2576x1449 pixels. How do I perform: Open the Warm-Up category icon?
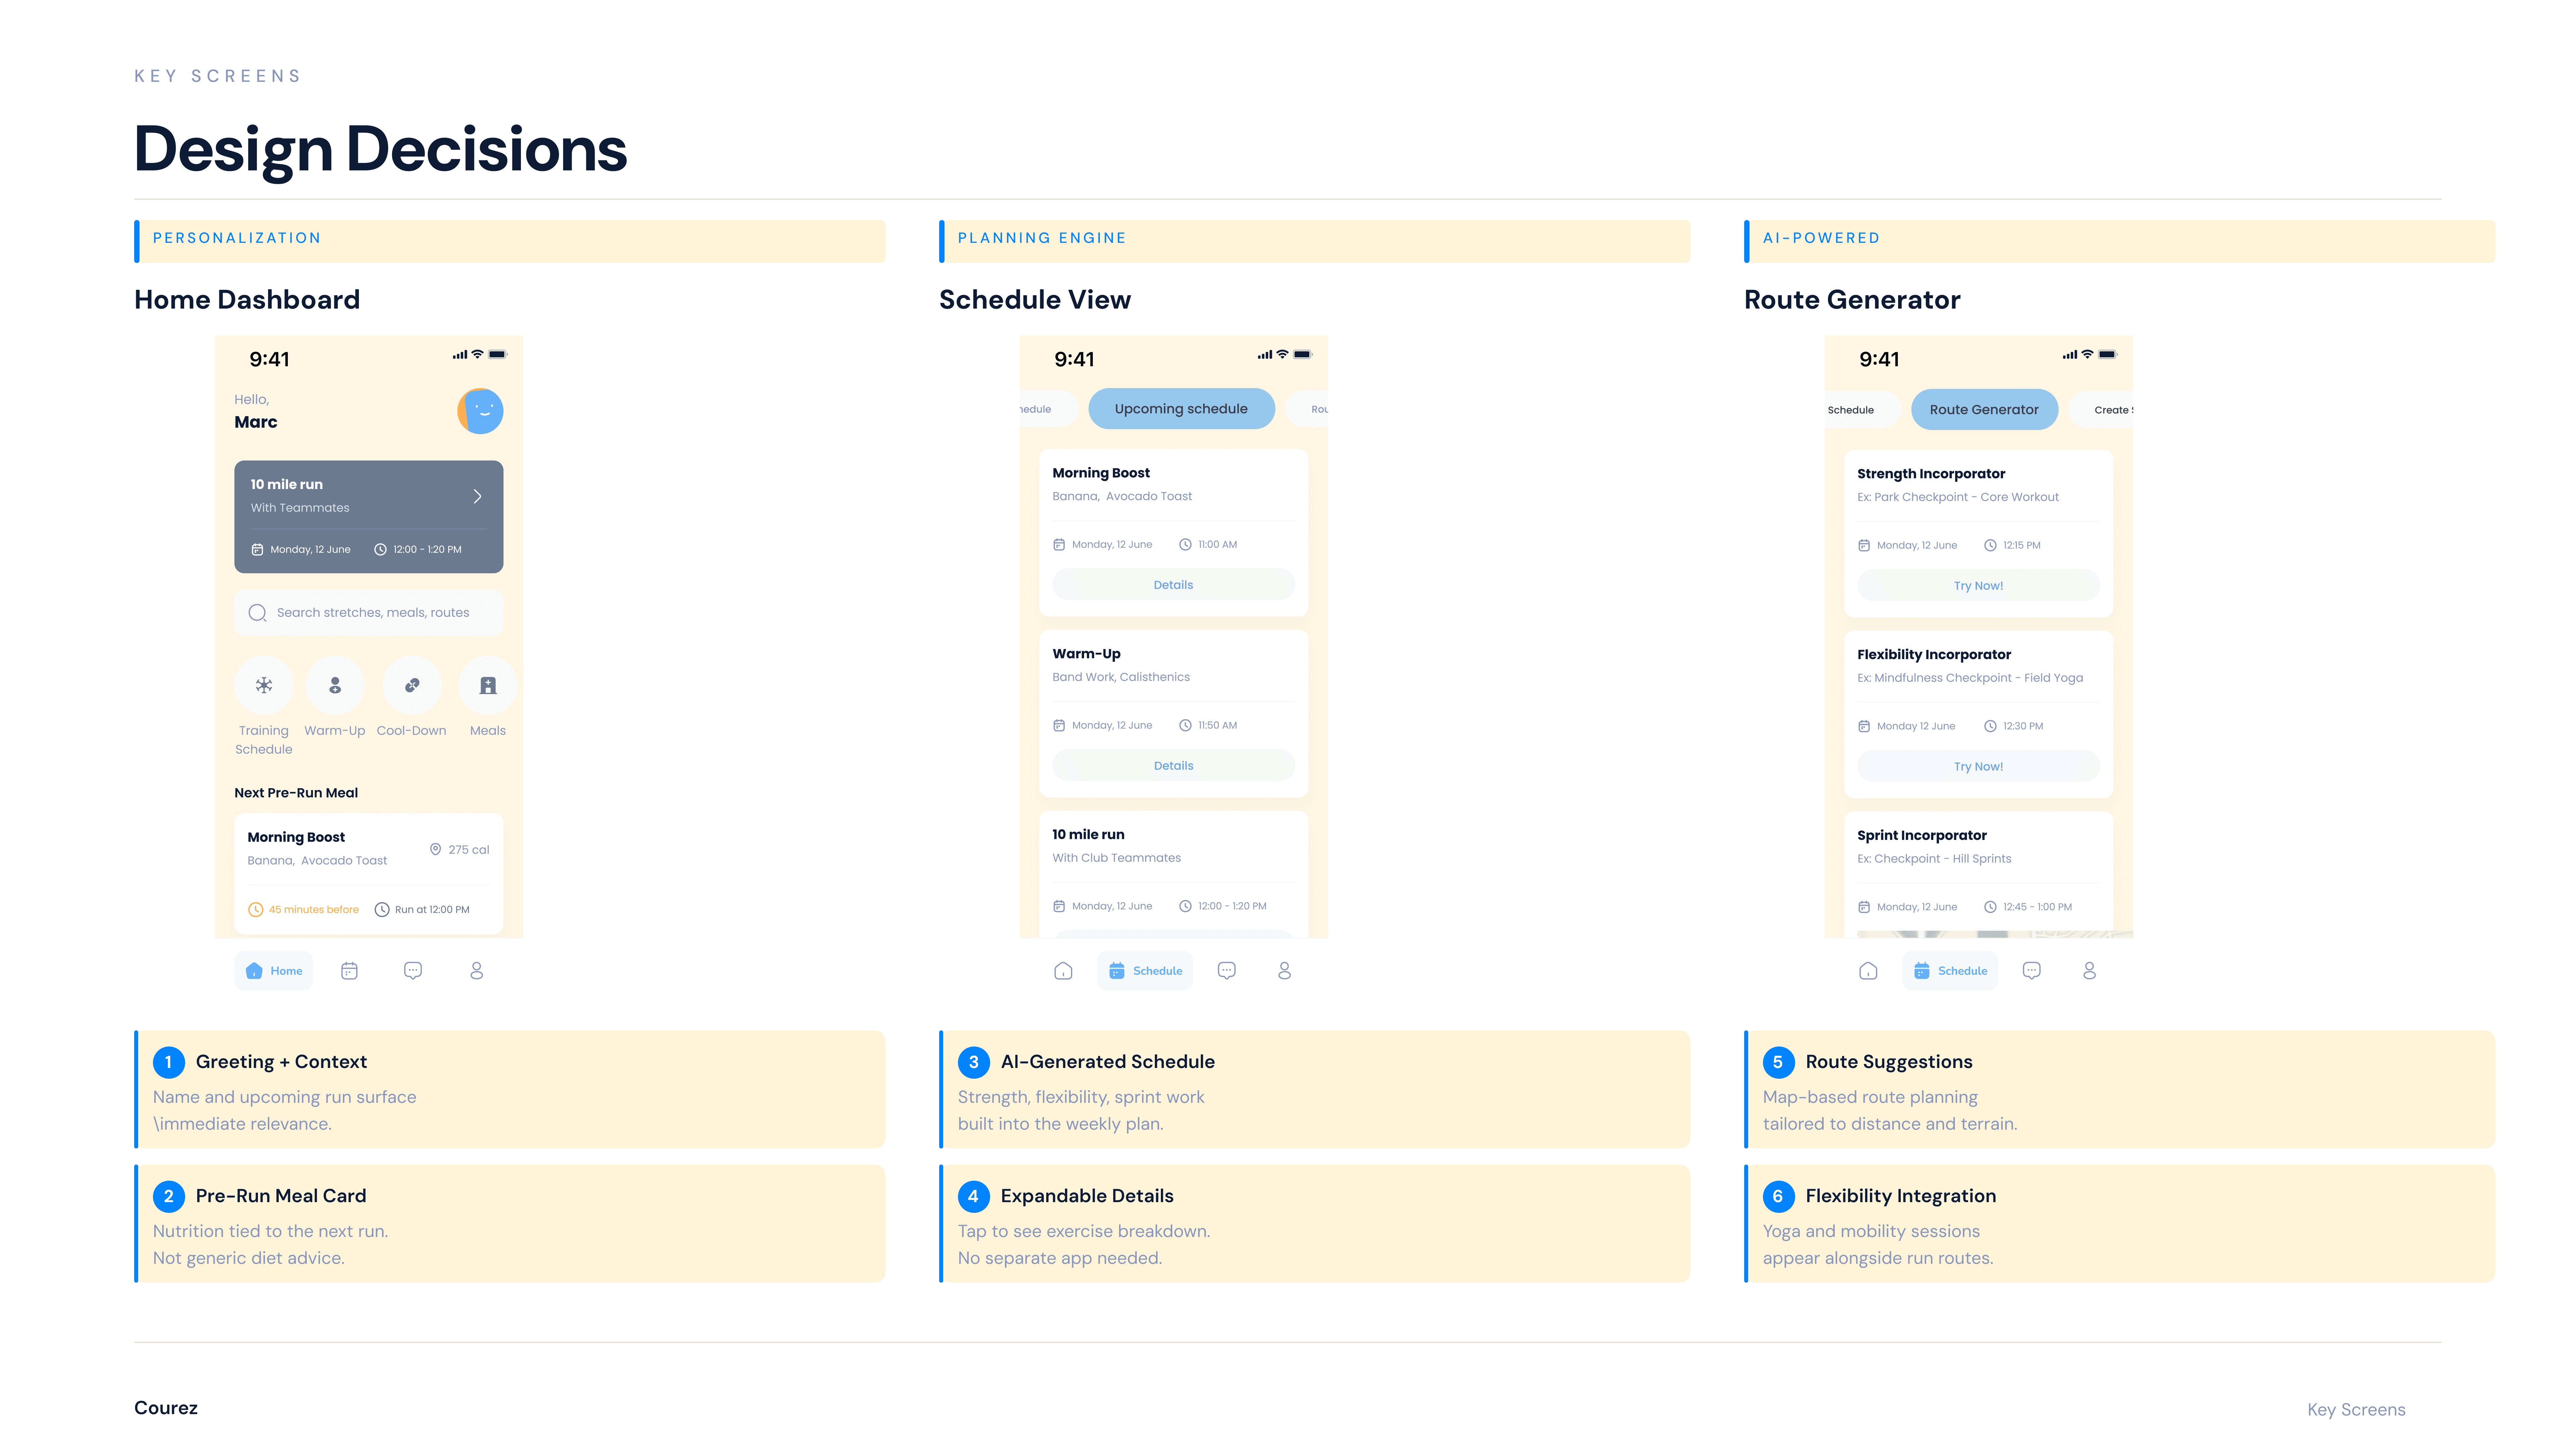[x=335, y=685]
